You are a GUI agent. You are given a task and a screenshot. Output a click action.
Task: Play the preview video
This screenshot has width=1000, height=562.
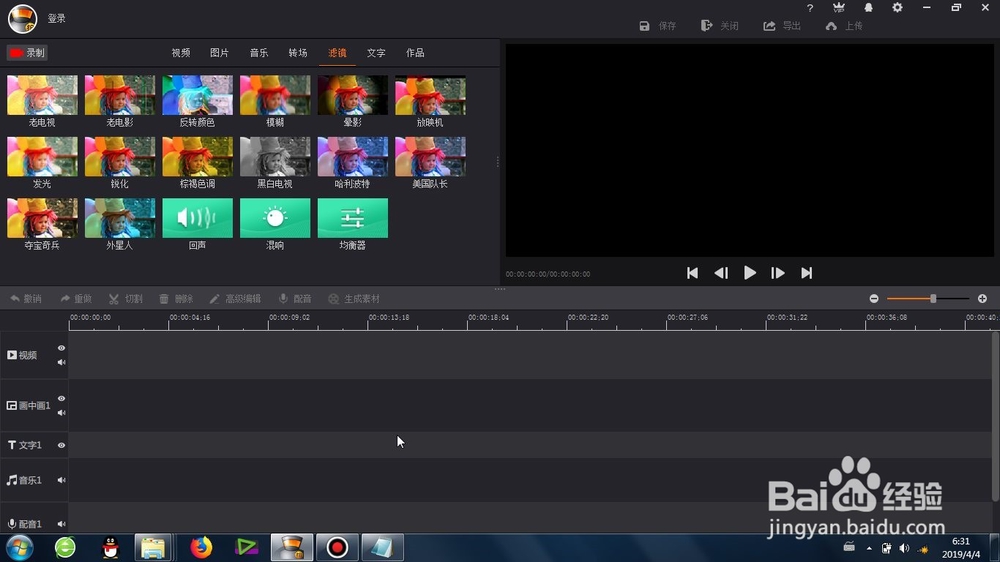(x=750, y=273)
